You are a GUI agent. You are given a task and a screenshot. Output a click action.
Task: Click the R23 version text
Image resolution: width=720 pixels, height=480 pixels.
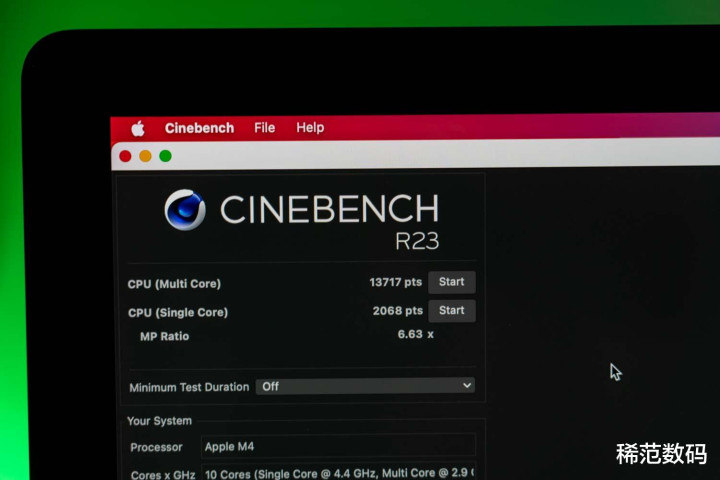click(x=417, y=241)
